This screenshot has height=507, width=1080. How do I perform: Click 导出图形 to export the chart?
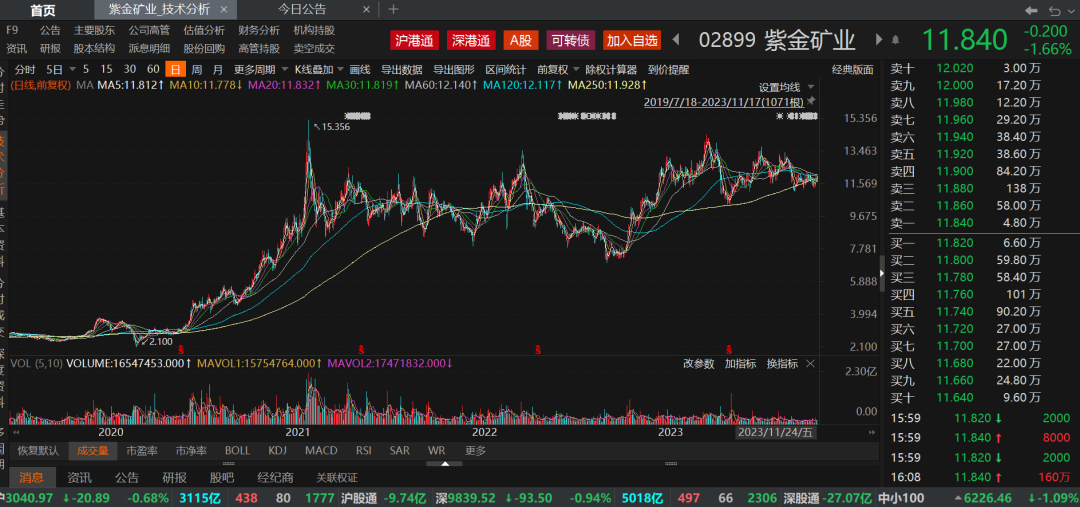pos(454,70)
